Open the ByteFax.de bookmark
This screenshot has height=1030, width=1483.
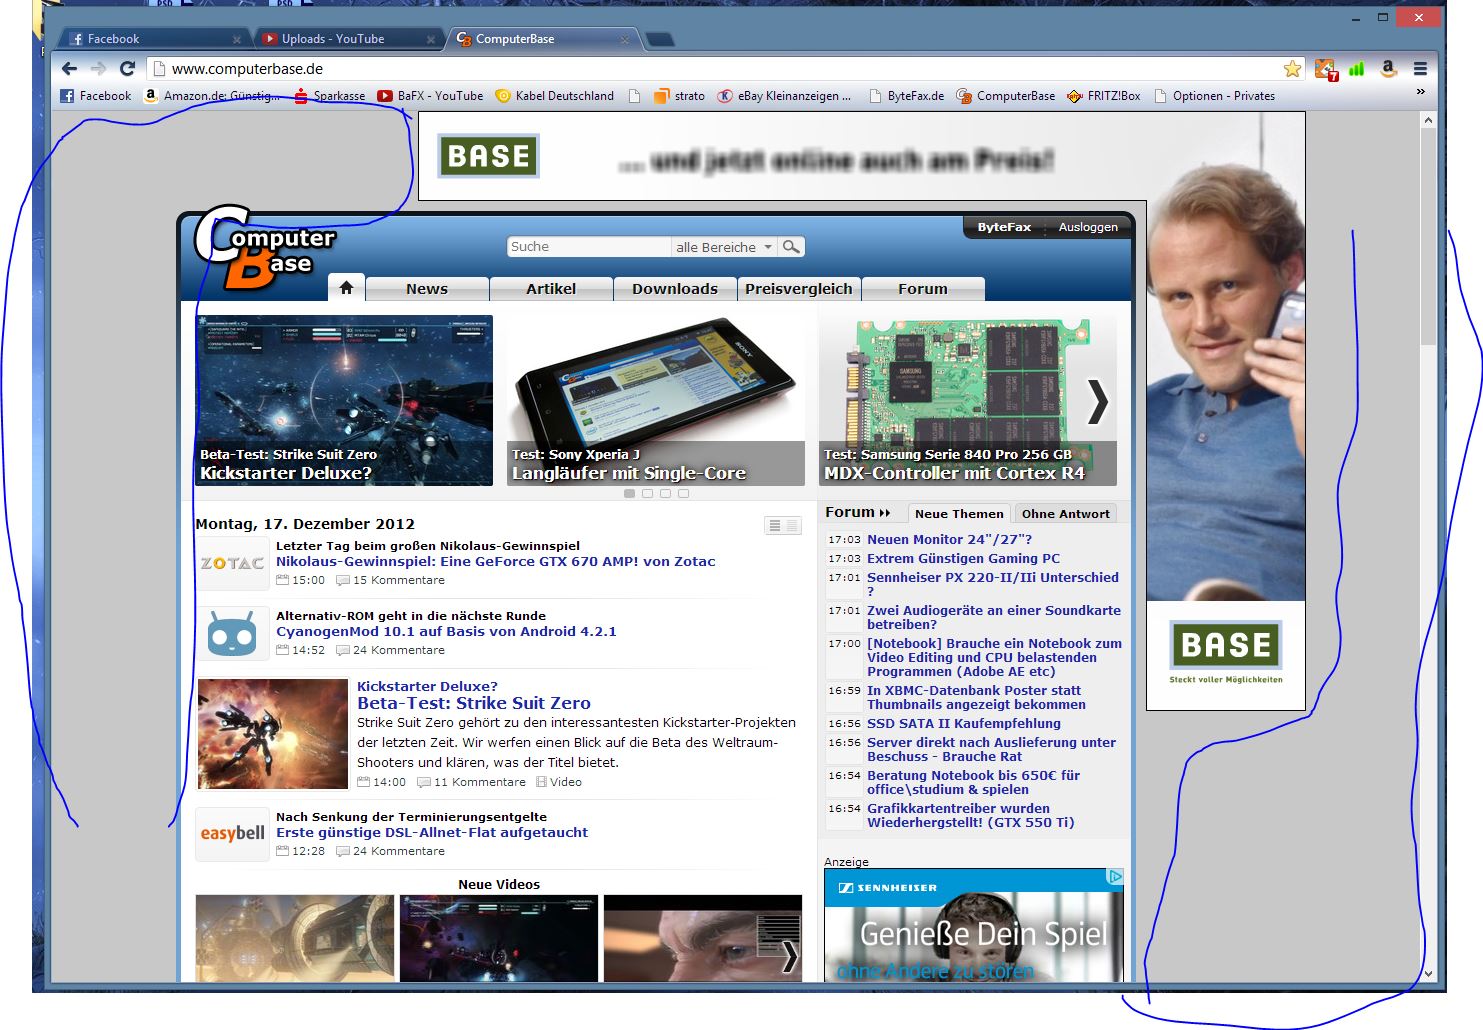[x=906, y=96]
